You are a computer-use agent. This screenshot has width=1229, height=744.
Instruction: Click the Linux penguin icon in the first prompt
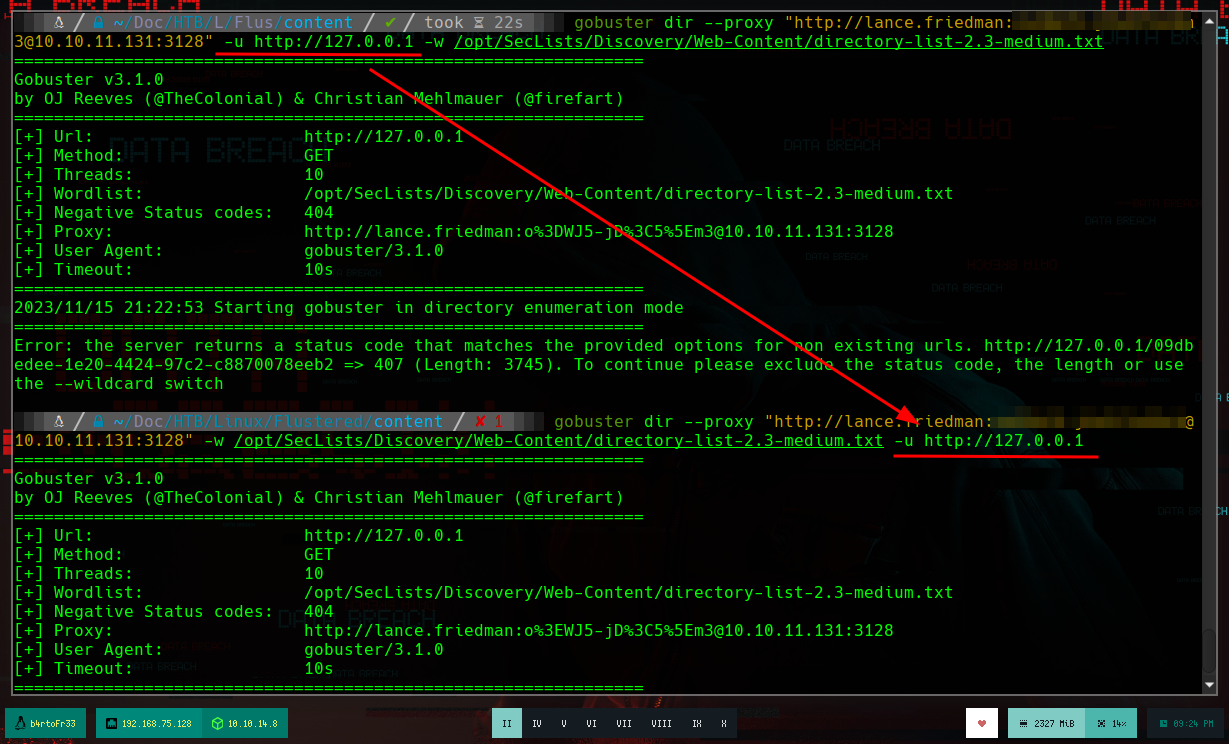(x=60, y=22)
